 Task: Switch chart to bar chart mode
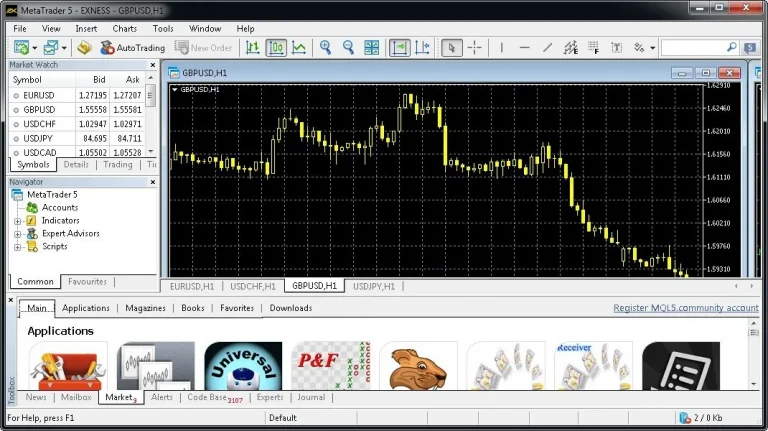(252, 48)
